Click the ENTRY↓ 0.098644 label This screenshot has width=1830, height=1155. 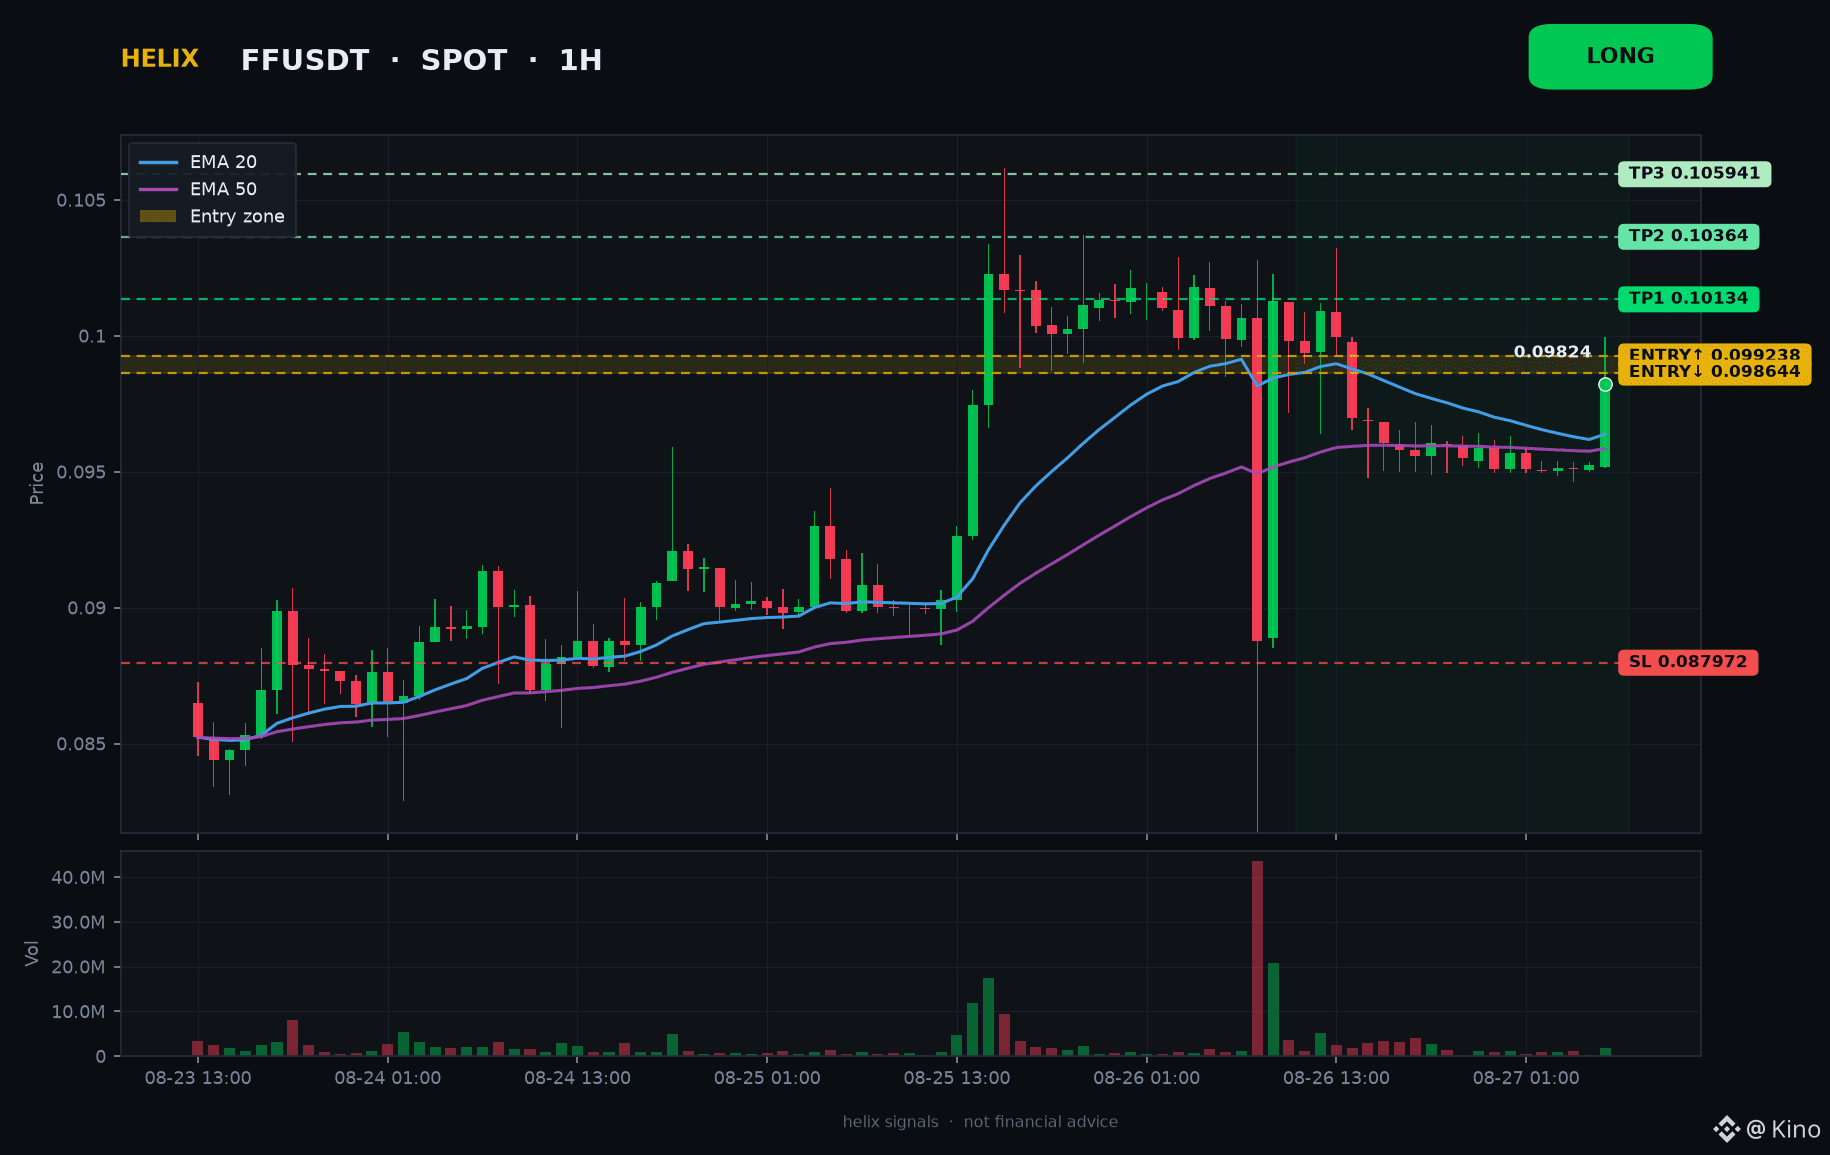pyautogui.click(x=1714, y=372)
